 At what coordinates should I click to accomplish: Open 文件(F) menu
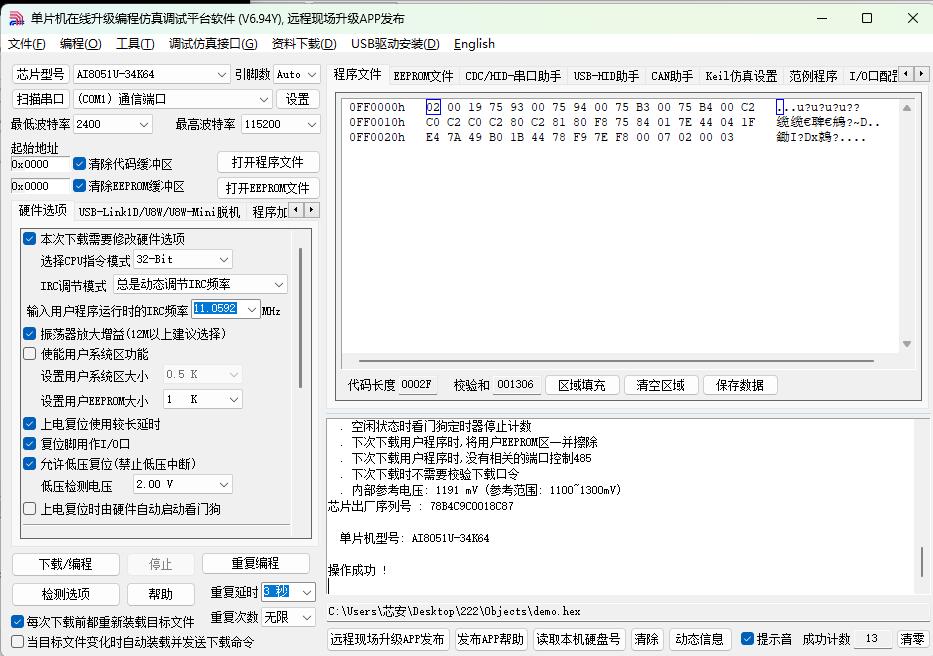coord(27,43)
